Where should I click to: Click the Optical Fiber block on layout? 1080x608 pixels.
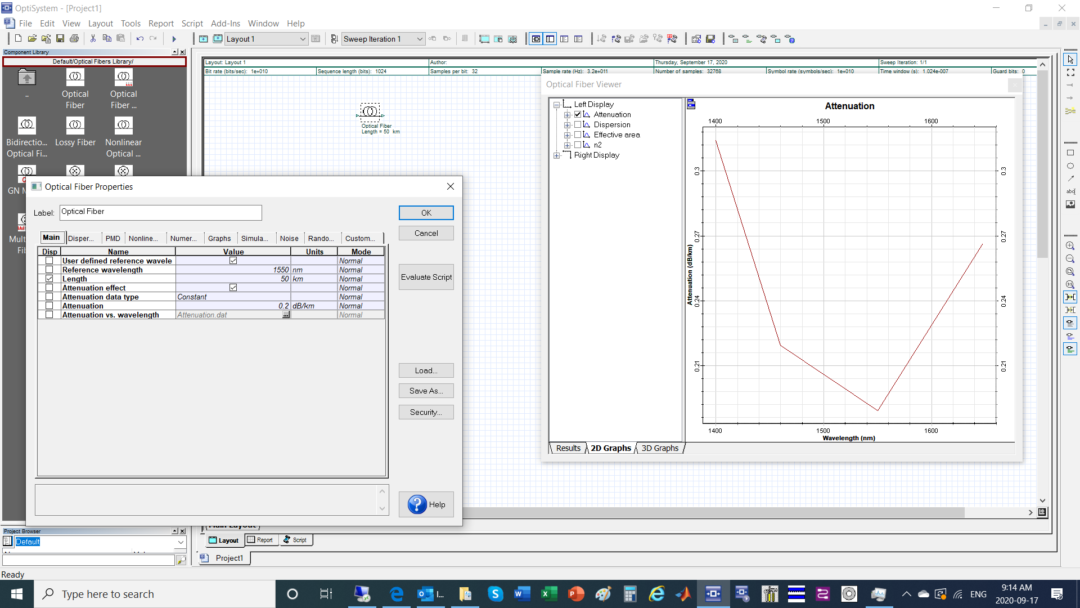(370, 111)
